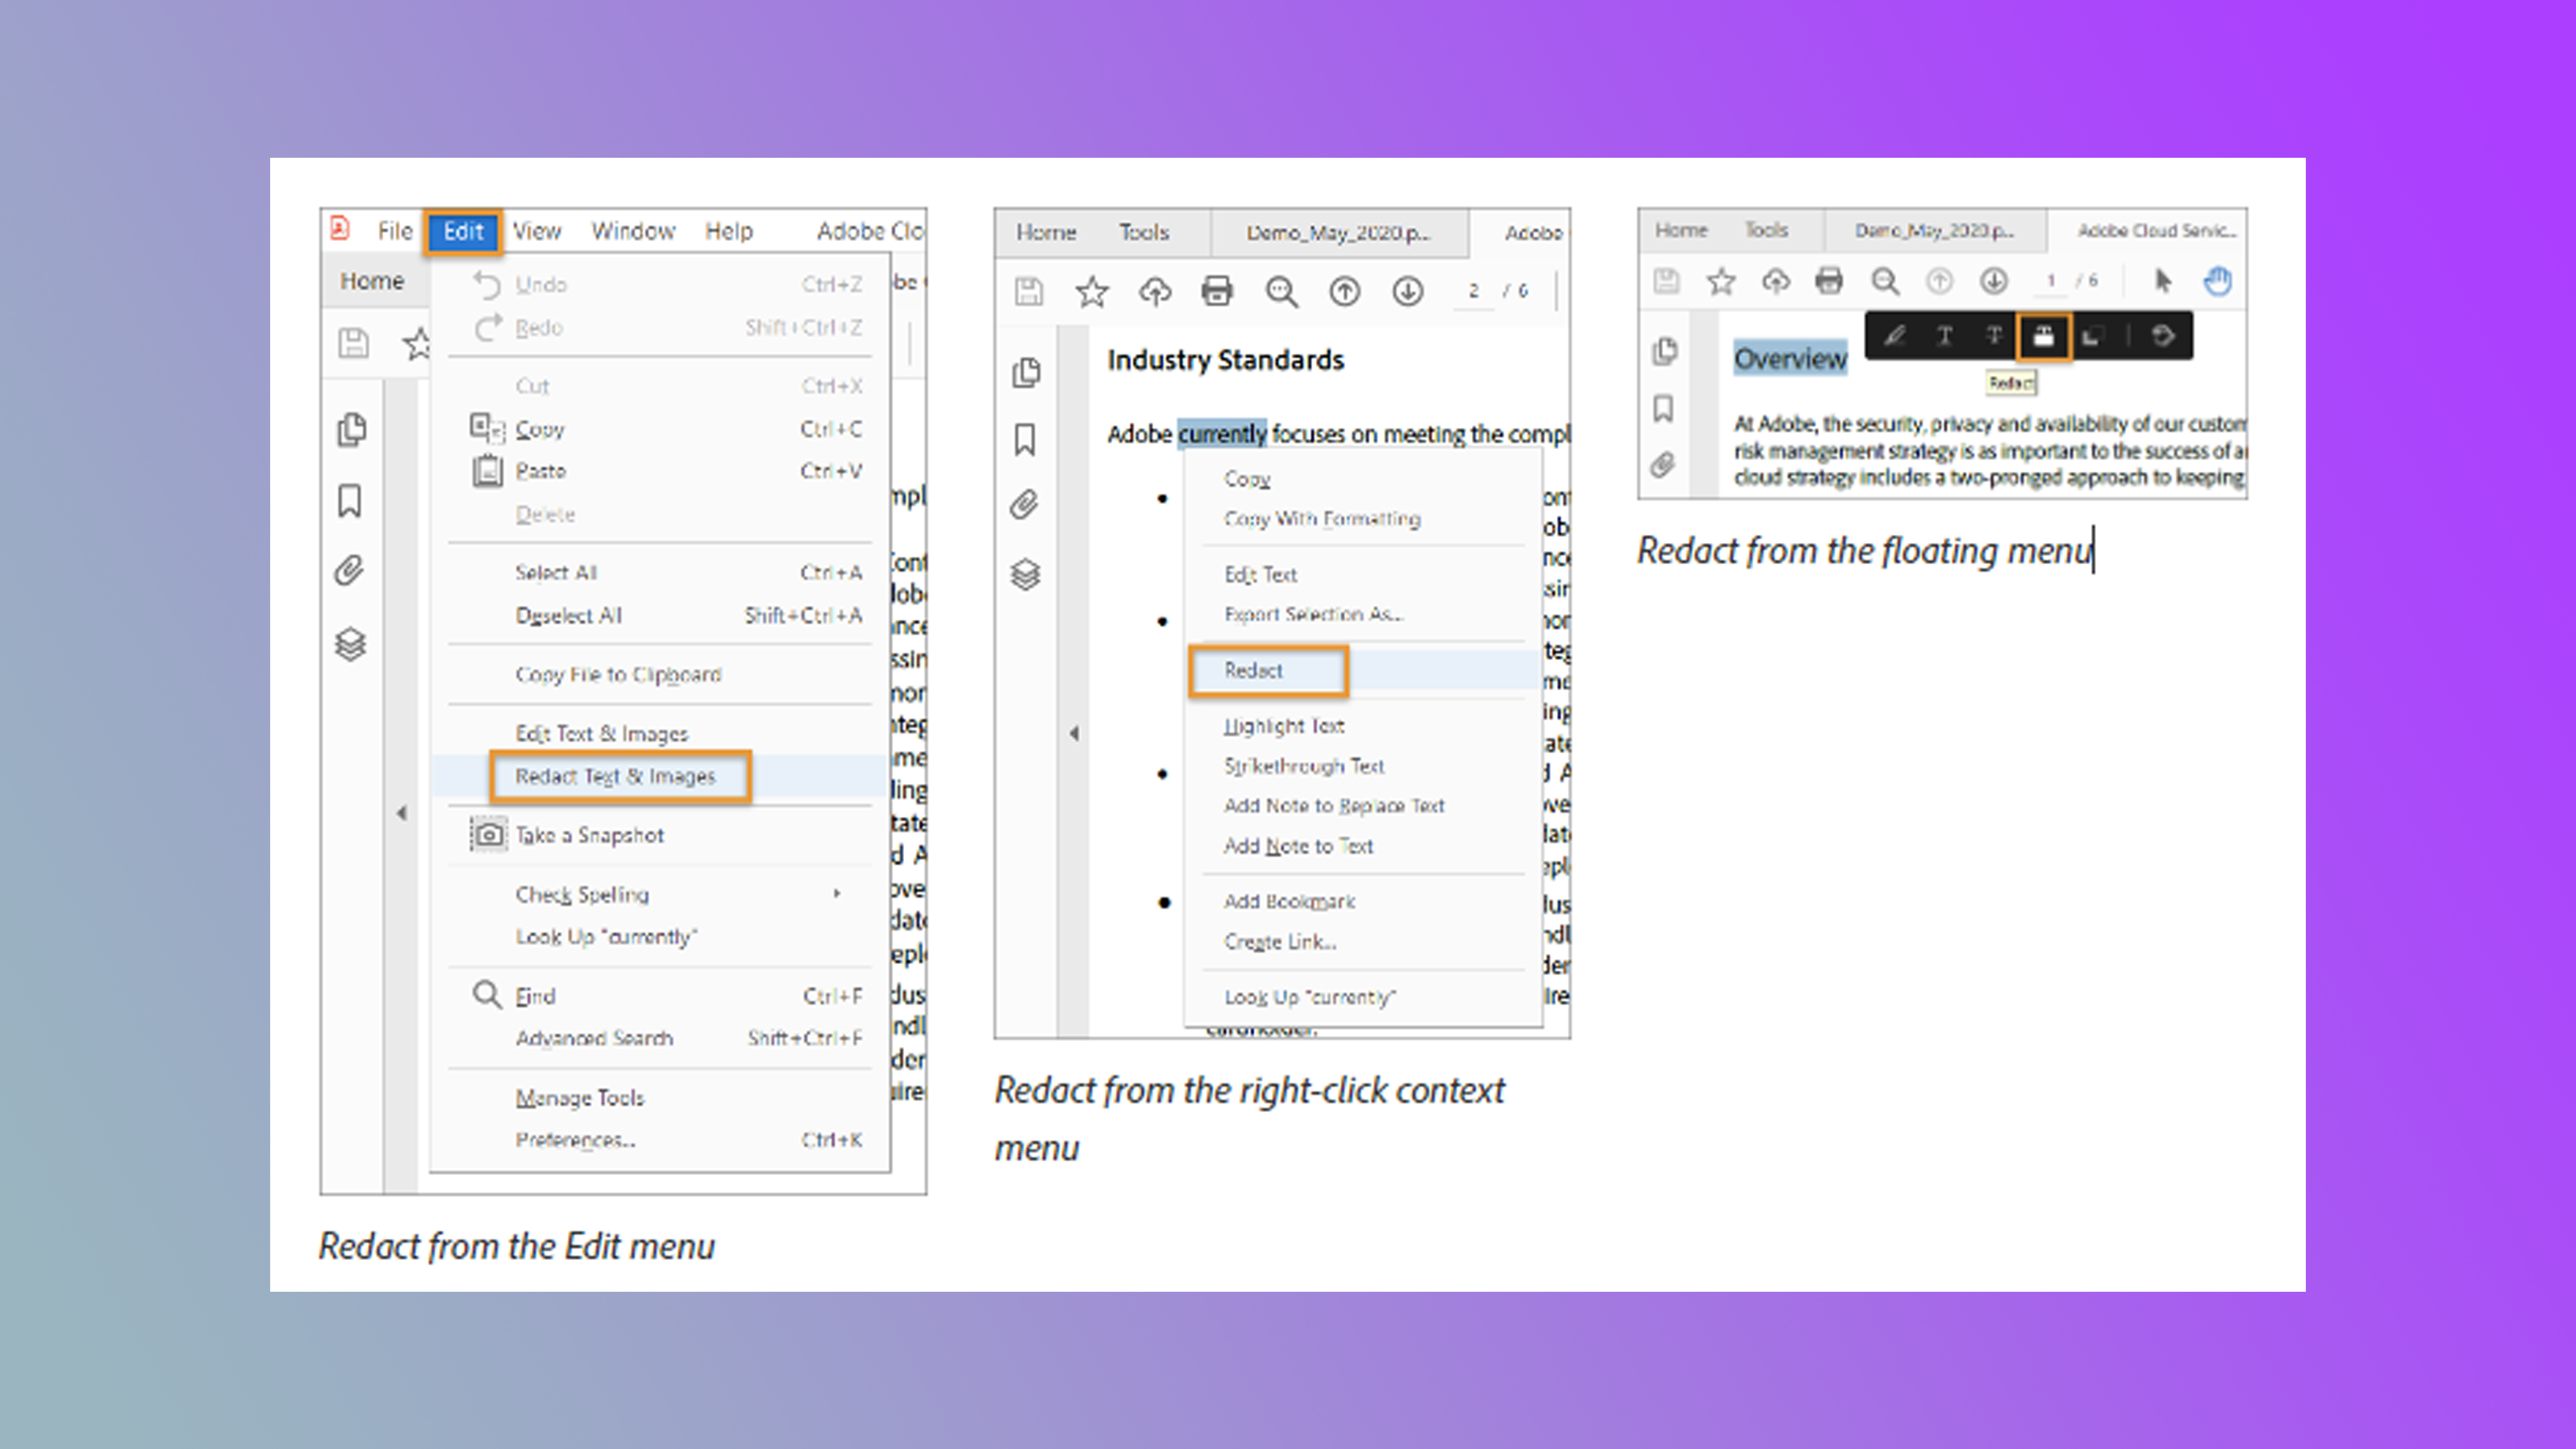The width and height of the screenshot is (2576, 1449).
Task: Print the document using the printer icon
Action: coord(1218,292)
